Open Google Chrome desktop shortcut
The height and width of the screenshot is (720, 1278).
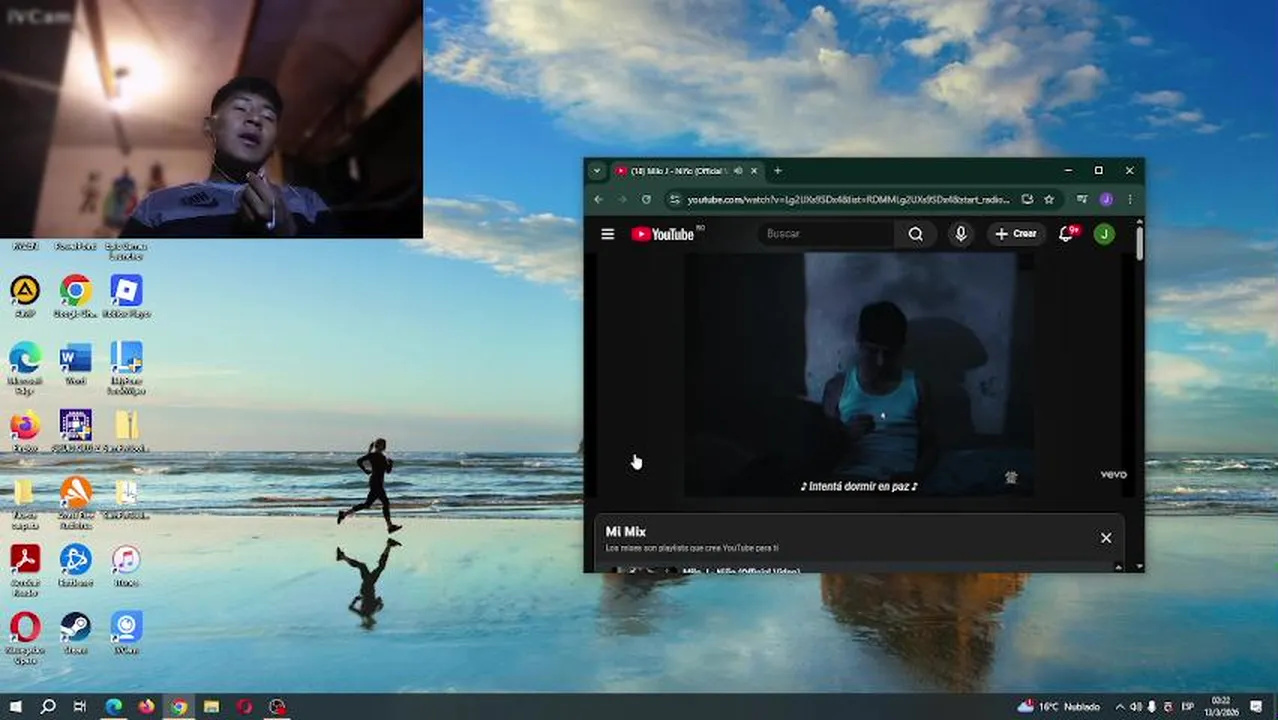point(75,296)
